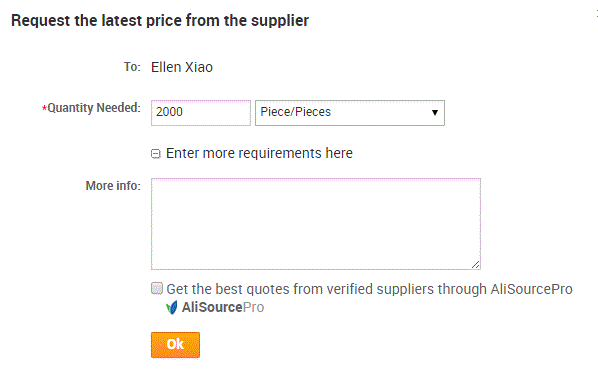Image resolution: width=598 pixels, height=376 pixels.
Task: Focus the Quantity Needed field showing 2000
Action: (x=201, y=112)
